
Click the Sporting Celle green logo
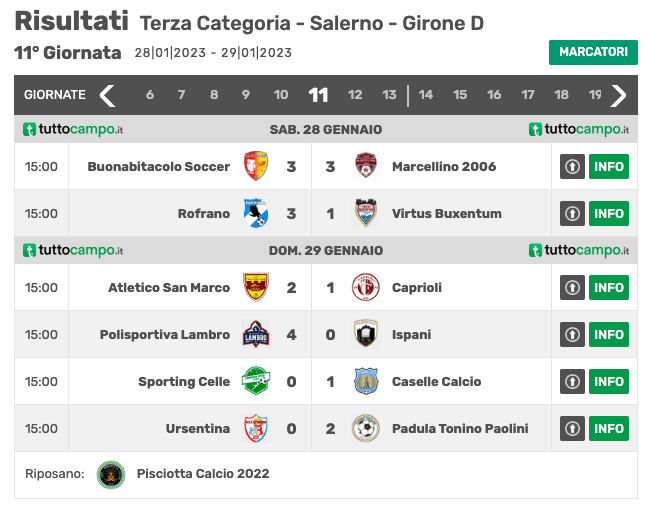tap(256, 381)
